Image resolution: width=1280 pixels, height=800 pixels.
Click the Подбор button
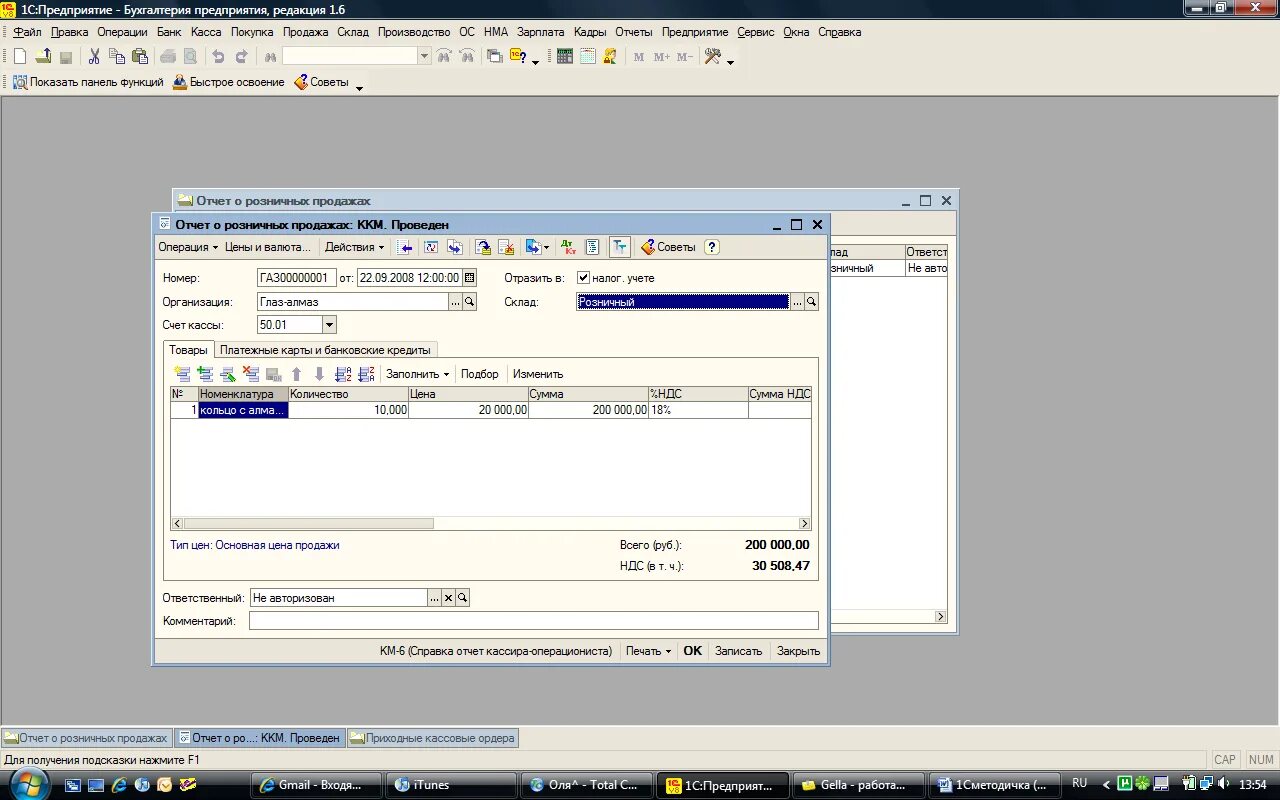tap(480, 374)
